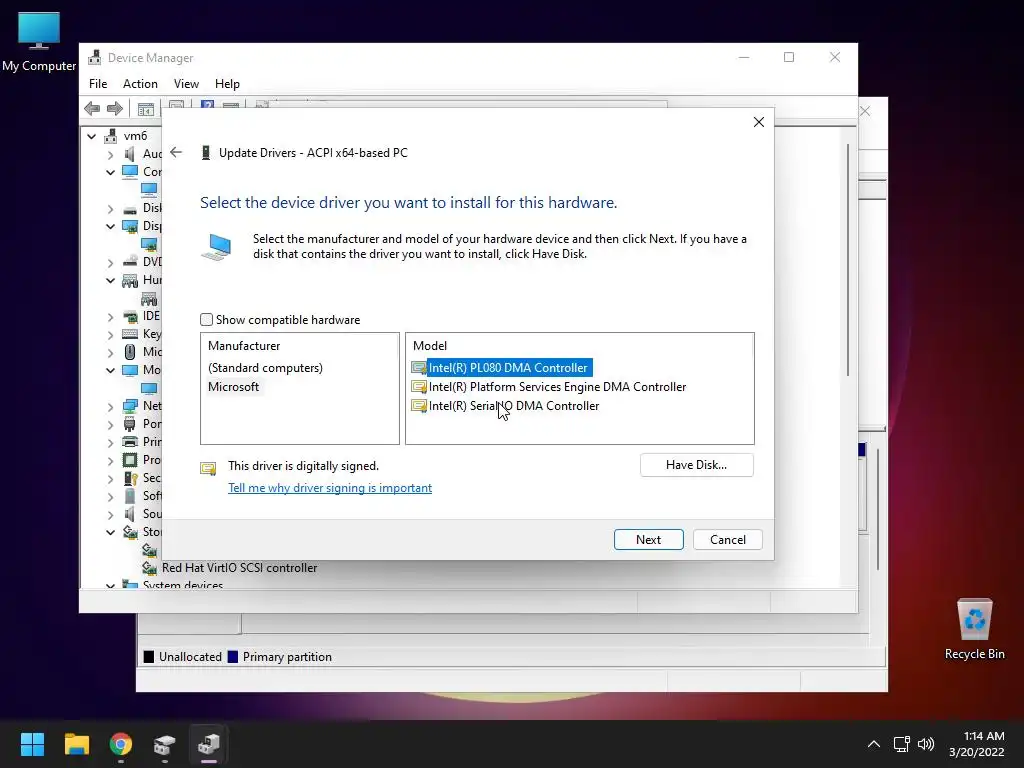Viewport: 1024px width, 768px height.
Task: Click the Forward arrow in Device Manager toolbar
Action: (114, 108)
